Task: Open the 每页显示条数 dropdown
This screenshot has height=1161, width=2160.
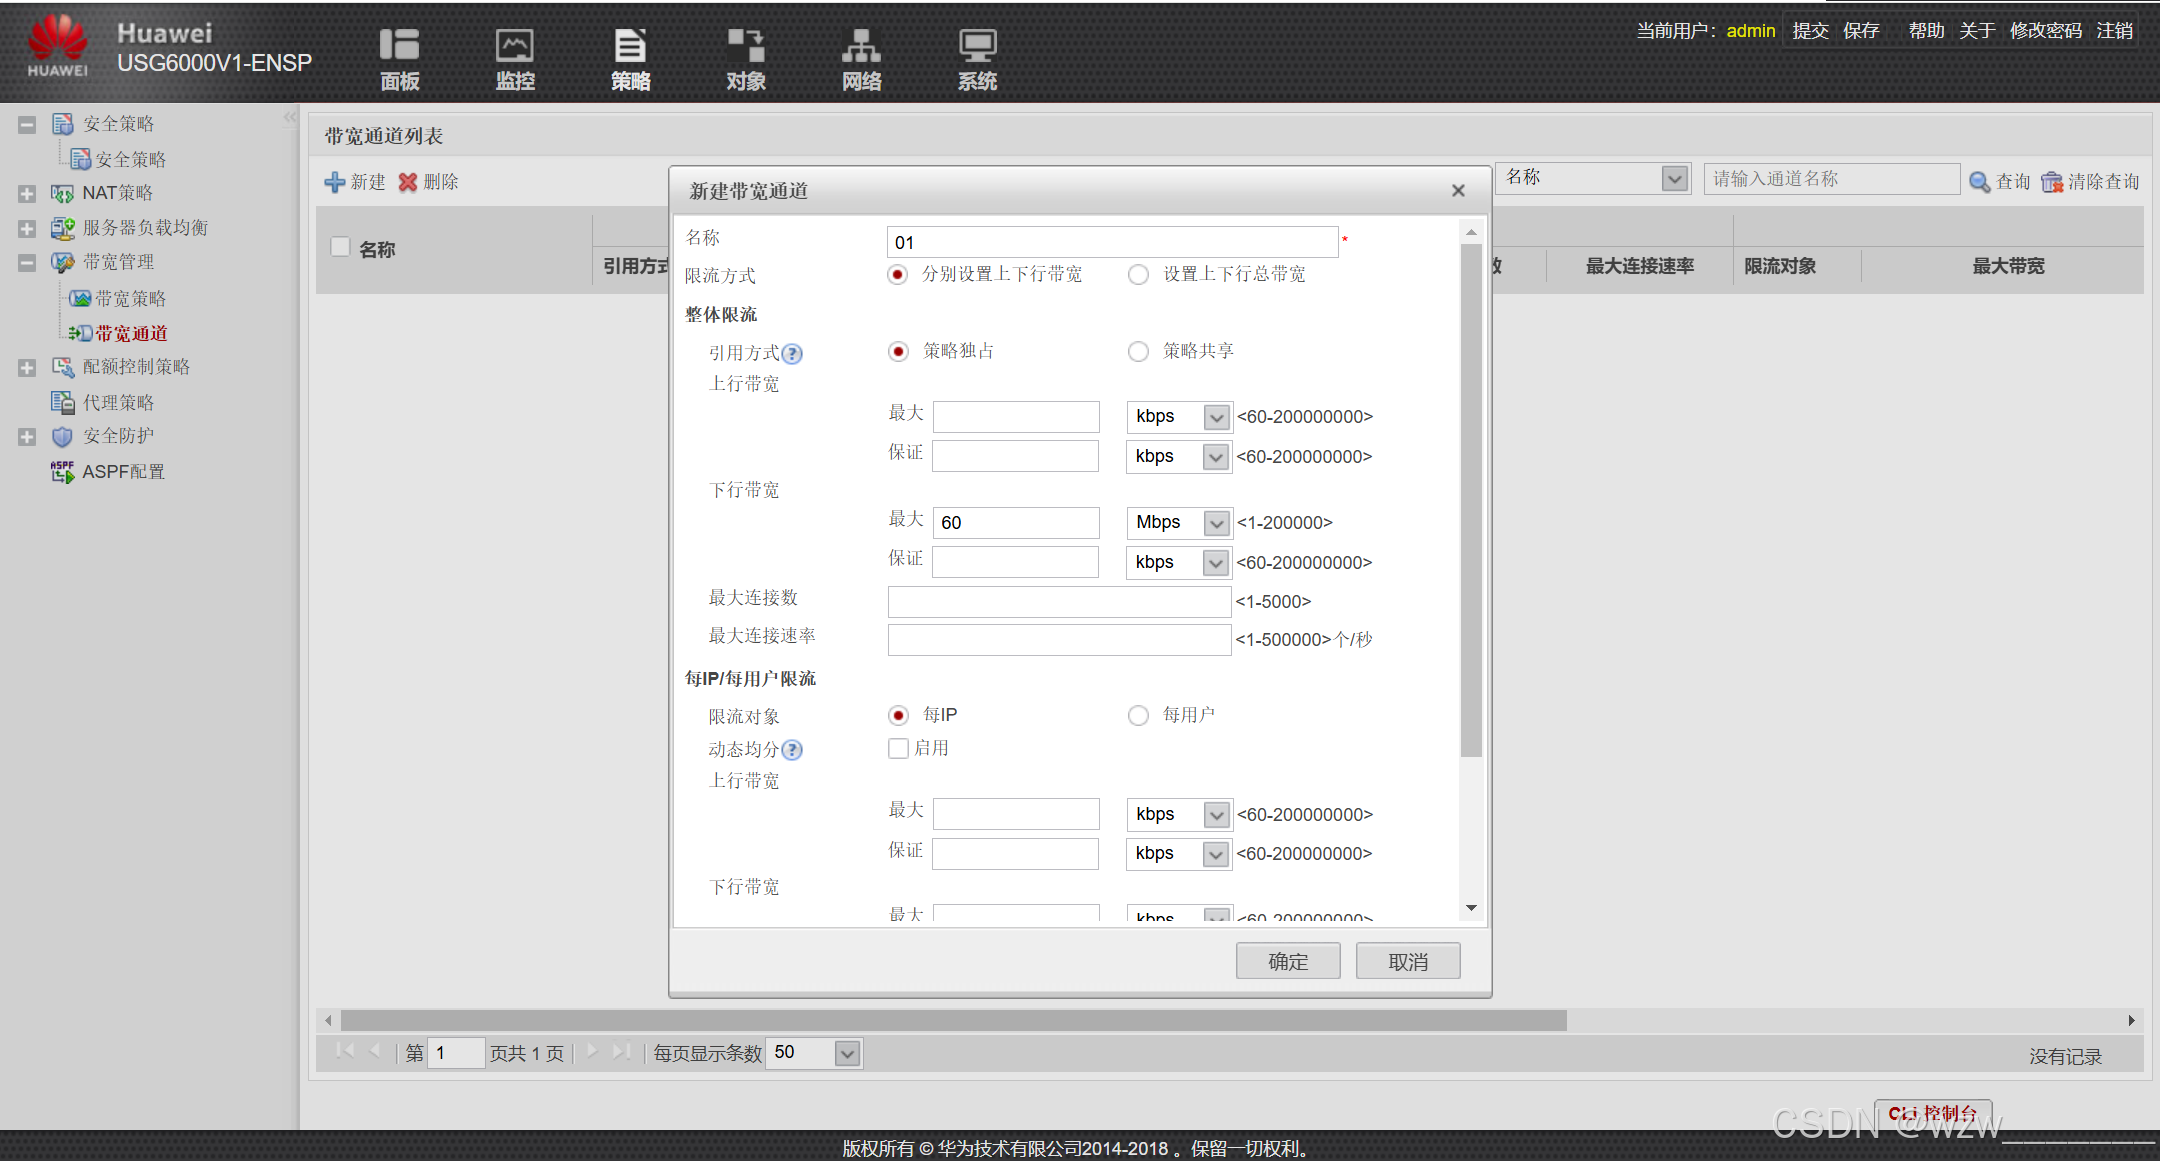Action: click(x=847, y=1054)
